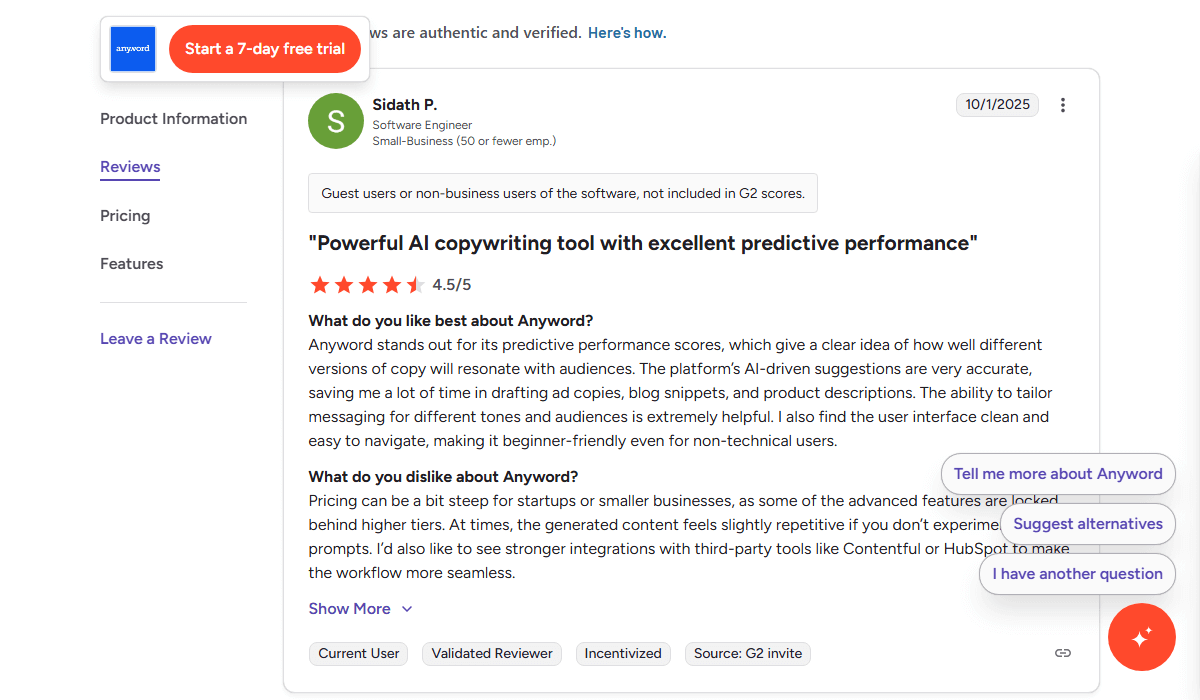Start a 7-day free trial
The image size is (1200, 700).
click(264, 48)
